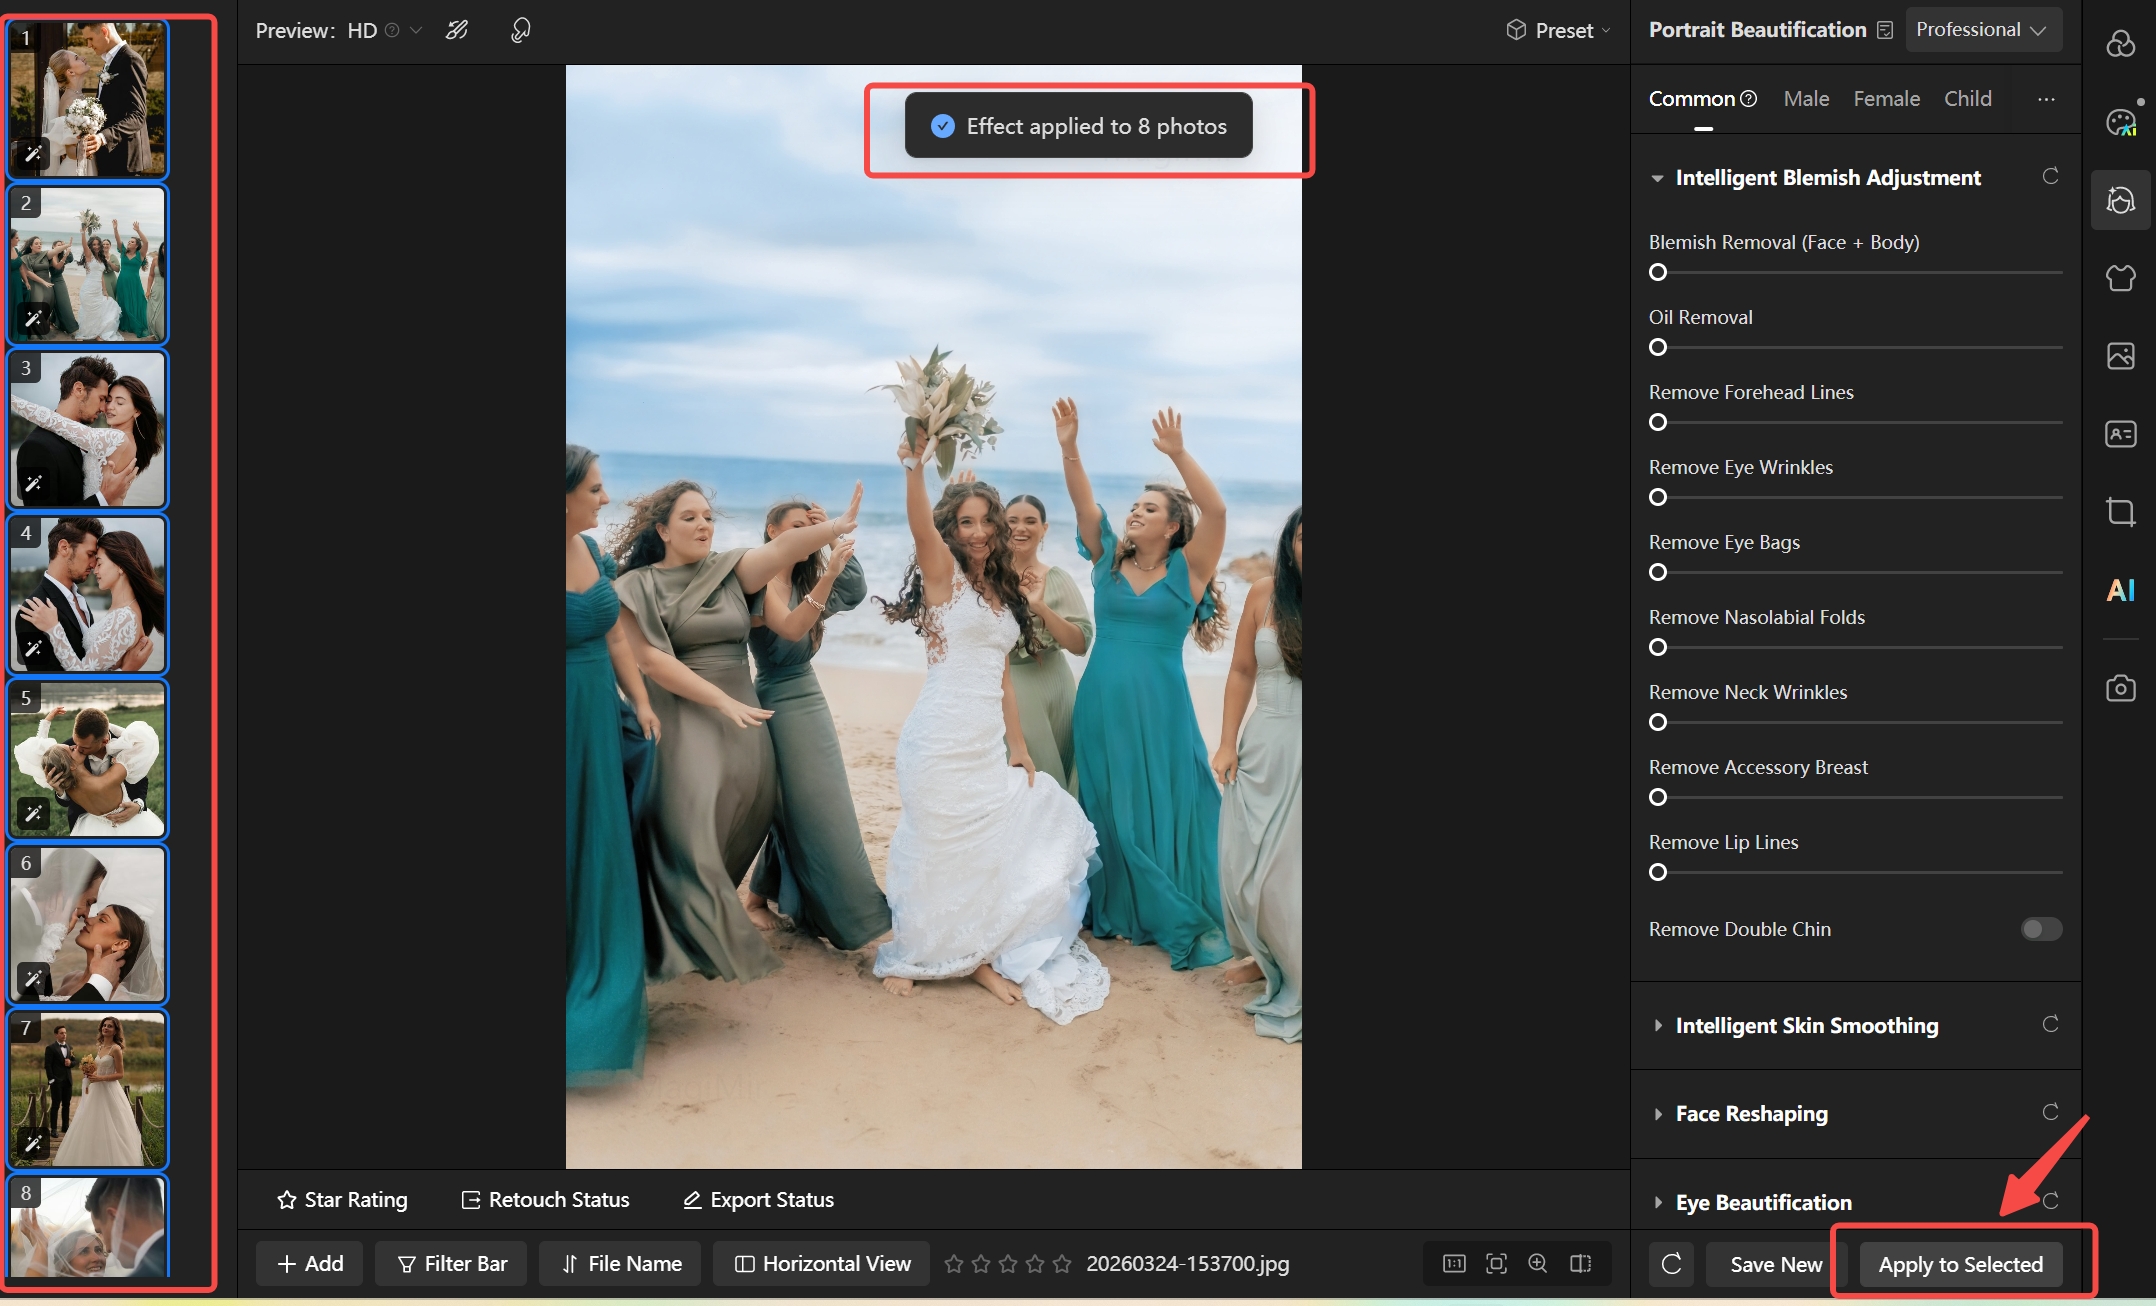Reset Intelligent Blemish Adjustment section

[x=2050, y=177]
